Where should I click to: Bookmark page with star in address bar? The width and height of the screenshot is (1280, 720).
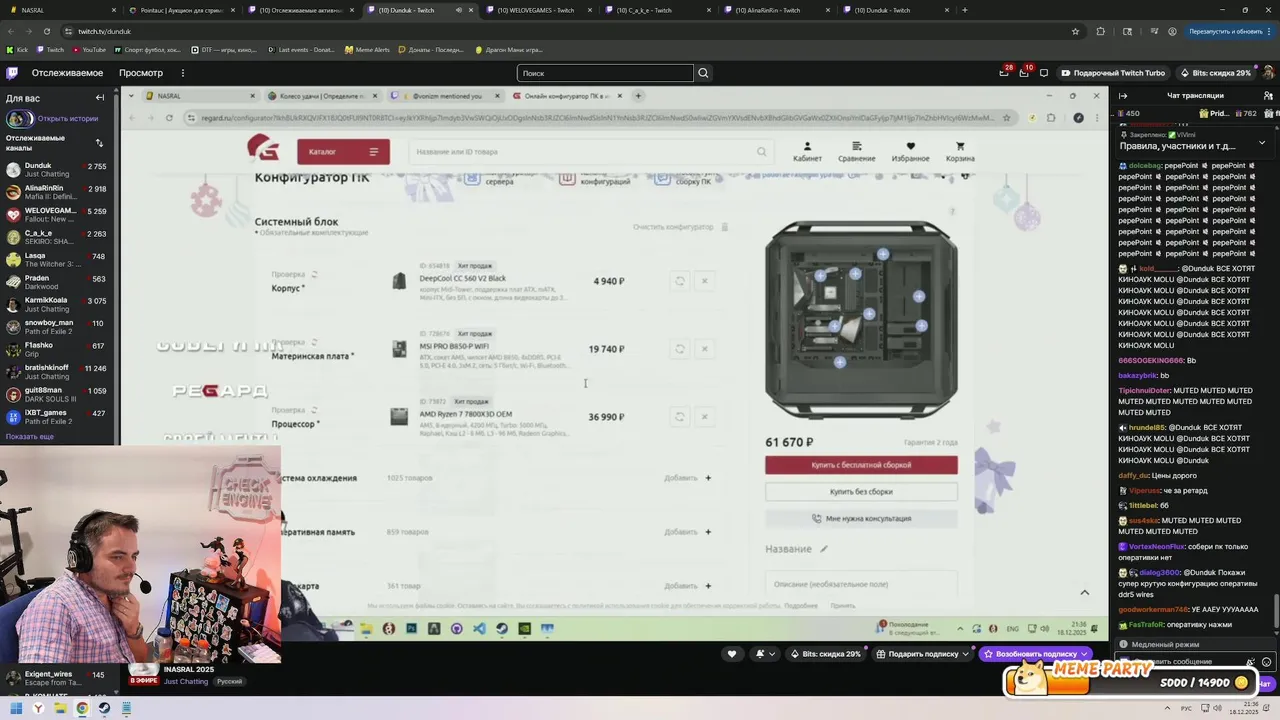point(1075,31)
